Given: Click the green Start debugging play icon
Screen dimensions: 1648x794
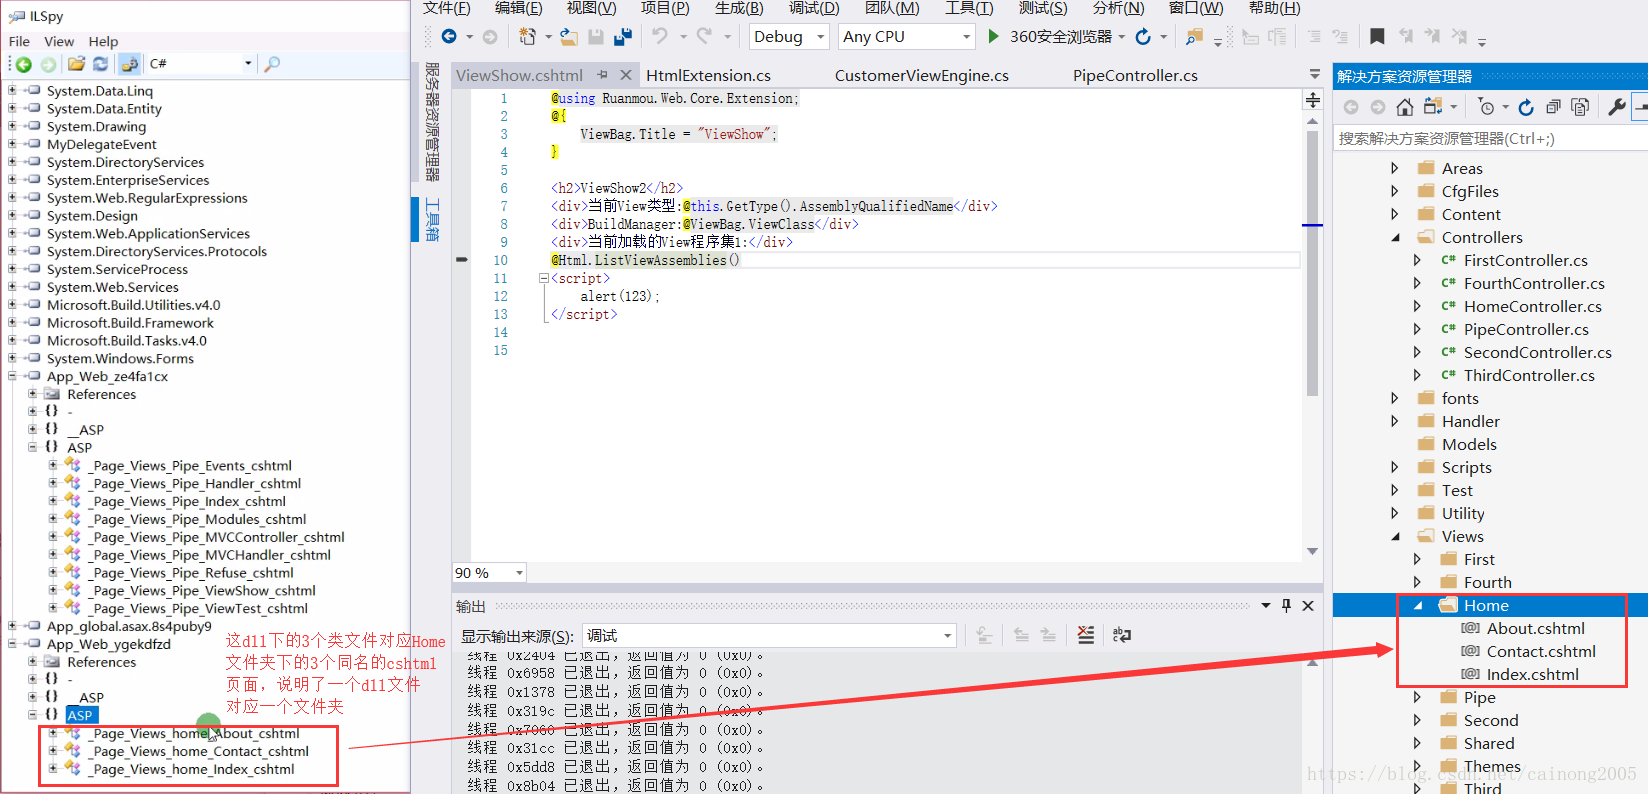Looking at the screenshot, I should point(993,36).
